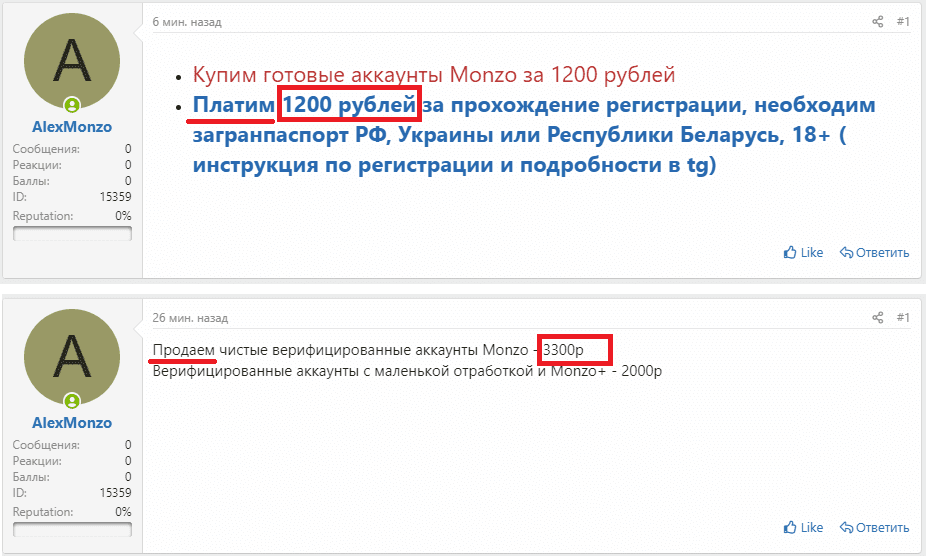Click reputation bar in first post sidebar

click(72, 233)
